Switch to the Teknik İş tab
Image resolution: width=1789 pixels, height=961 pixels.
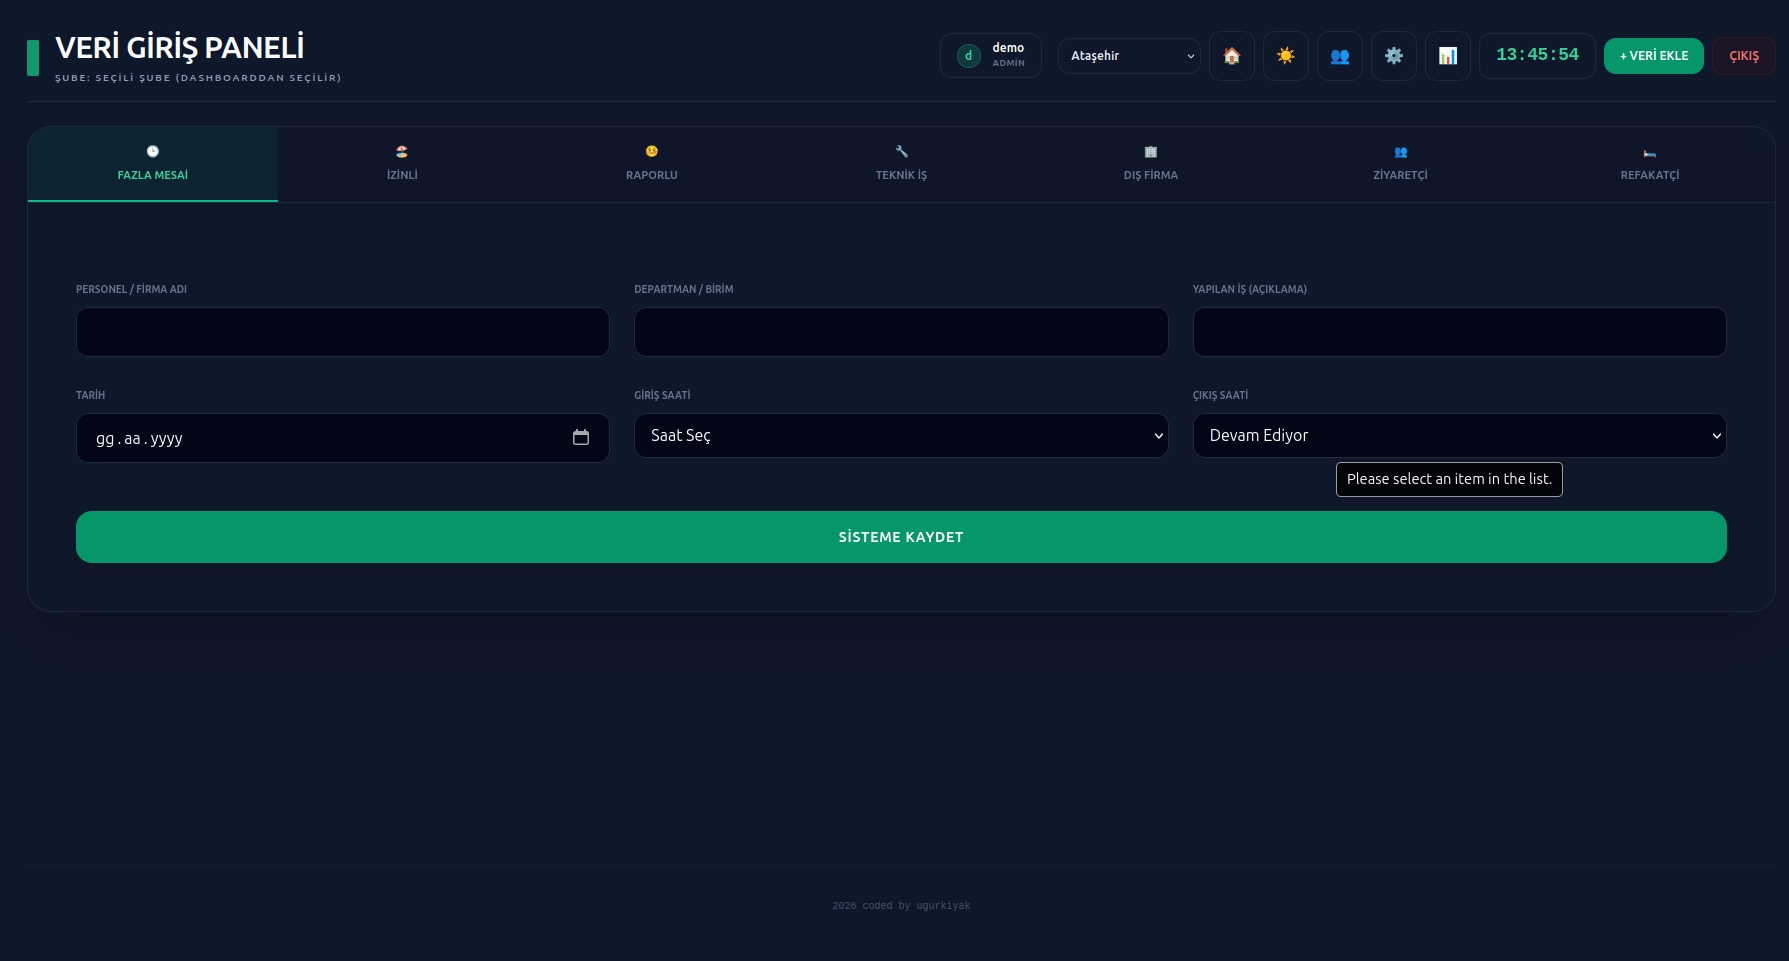click(901, 164)
